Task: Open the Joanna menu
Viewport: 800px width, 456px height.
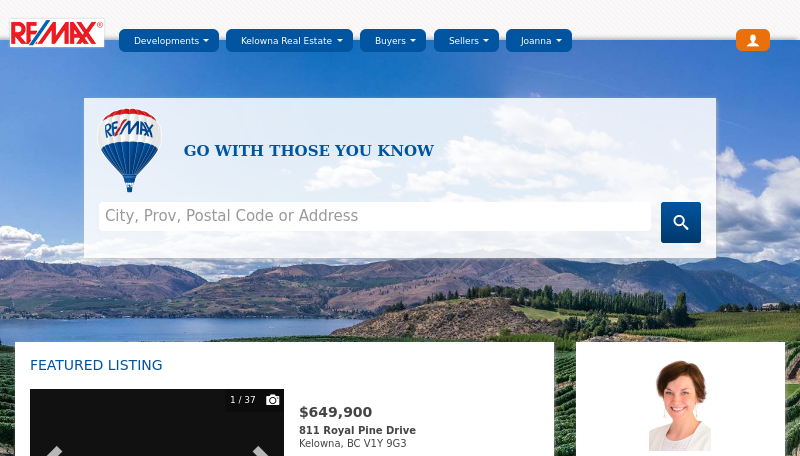Action: point(539,41)
